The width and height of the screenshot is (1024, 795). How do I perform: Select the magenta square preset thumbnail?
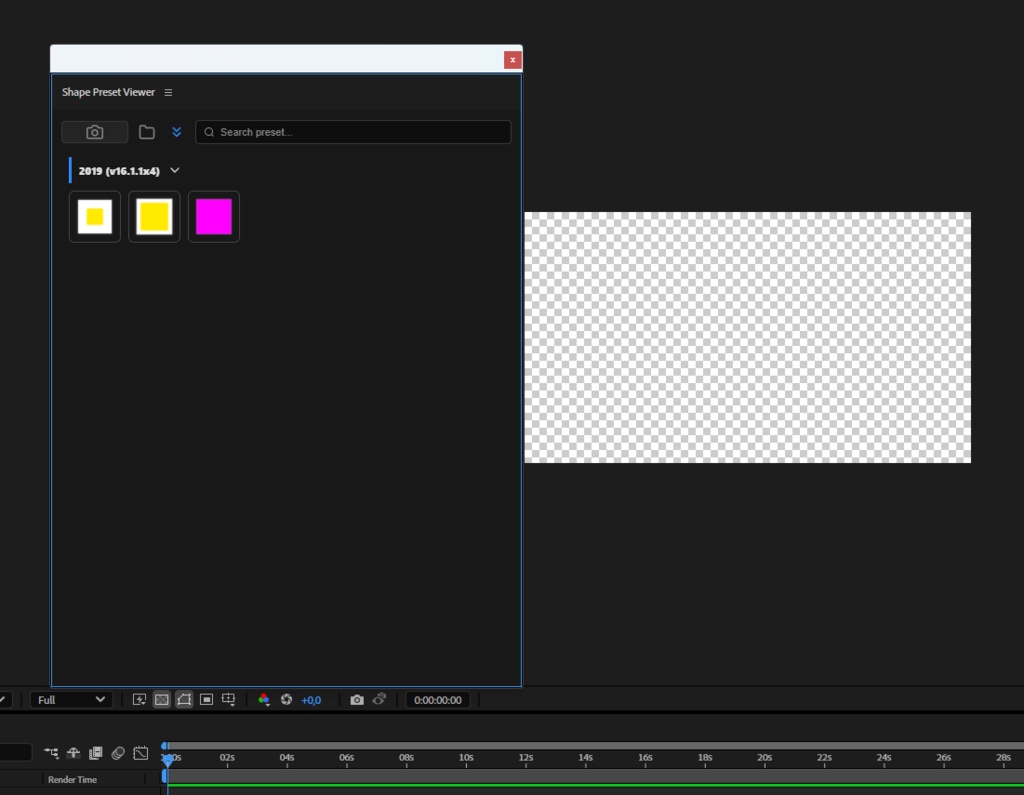(x=214, y=217)
